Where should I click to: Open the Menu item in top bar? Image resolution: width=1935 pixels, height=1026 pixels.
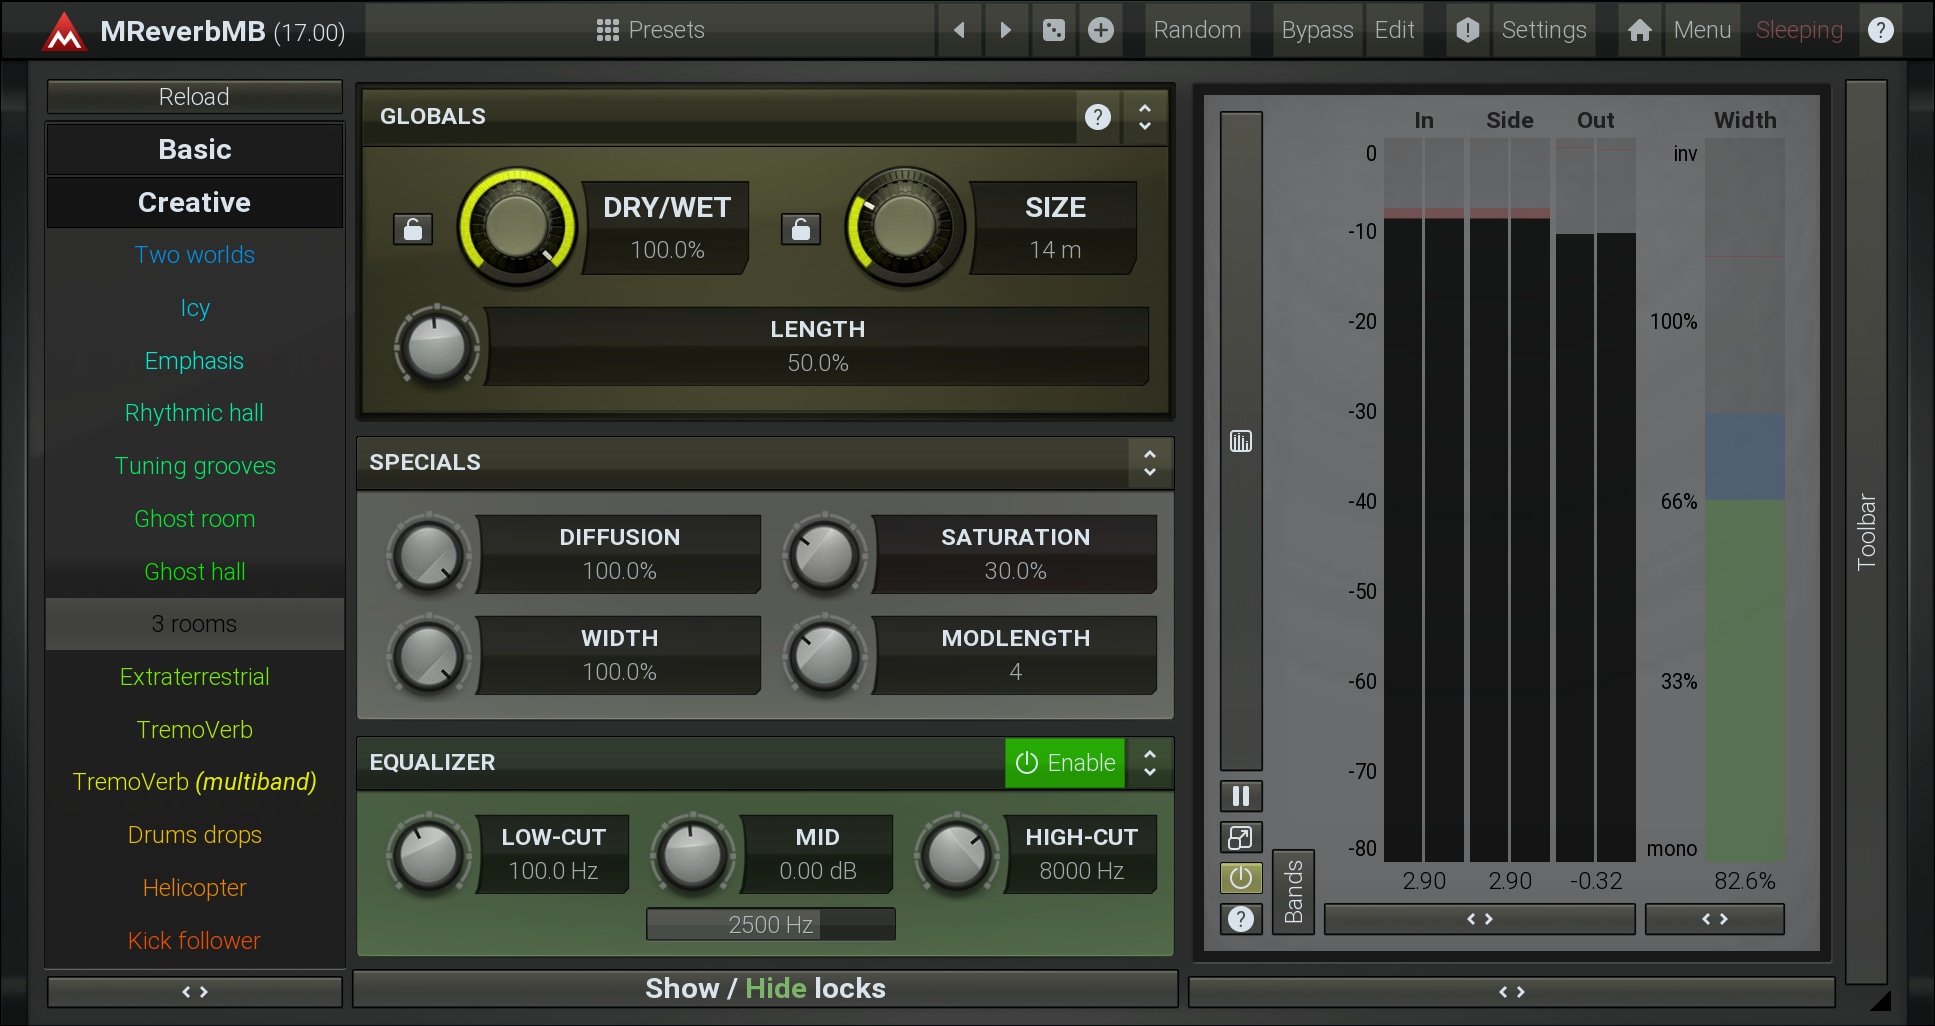click(1701, 30)
